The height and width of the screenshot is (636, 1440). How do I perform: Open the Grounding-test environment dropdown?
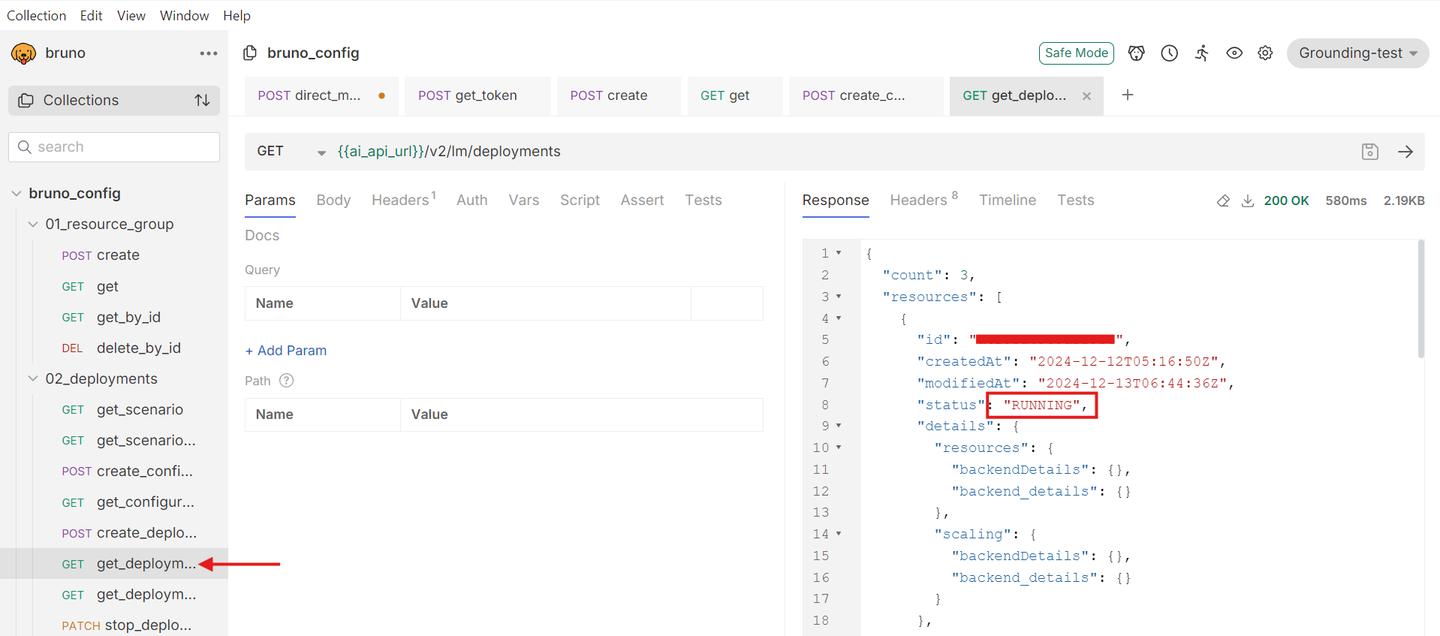coord(1357,53)
